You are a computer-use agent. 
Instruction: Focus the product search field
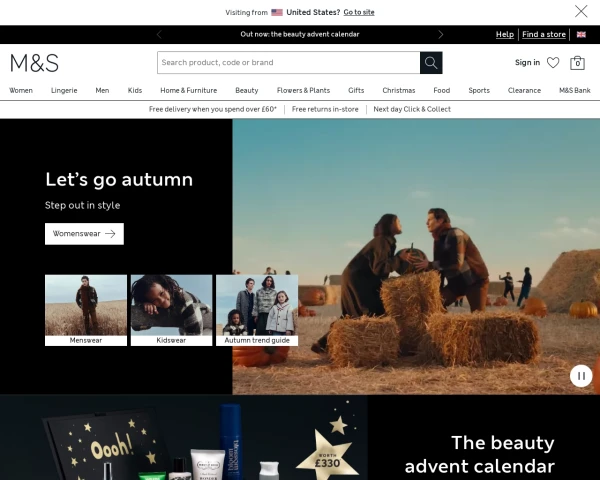coord(289,62)
